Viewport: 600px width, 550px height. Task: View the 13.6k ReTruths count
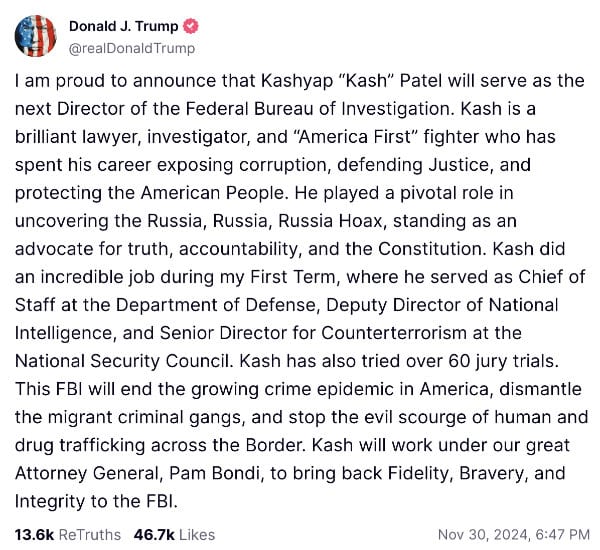(68, 534)
